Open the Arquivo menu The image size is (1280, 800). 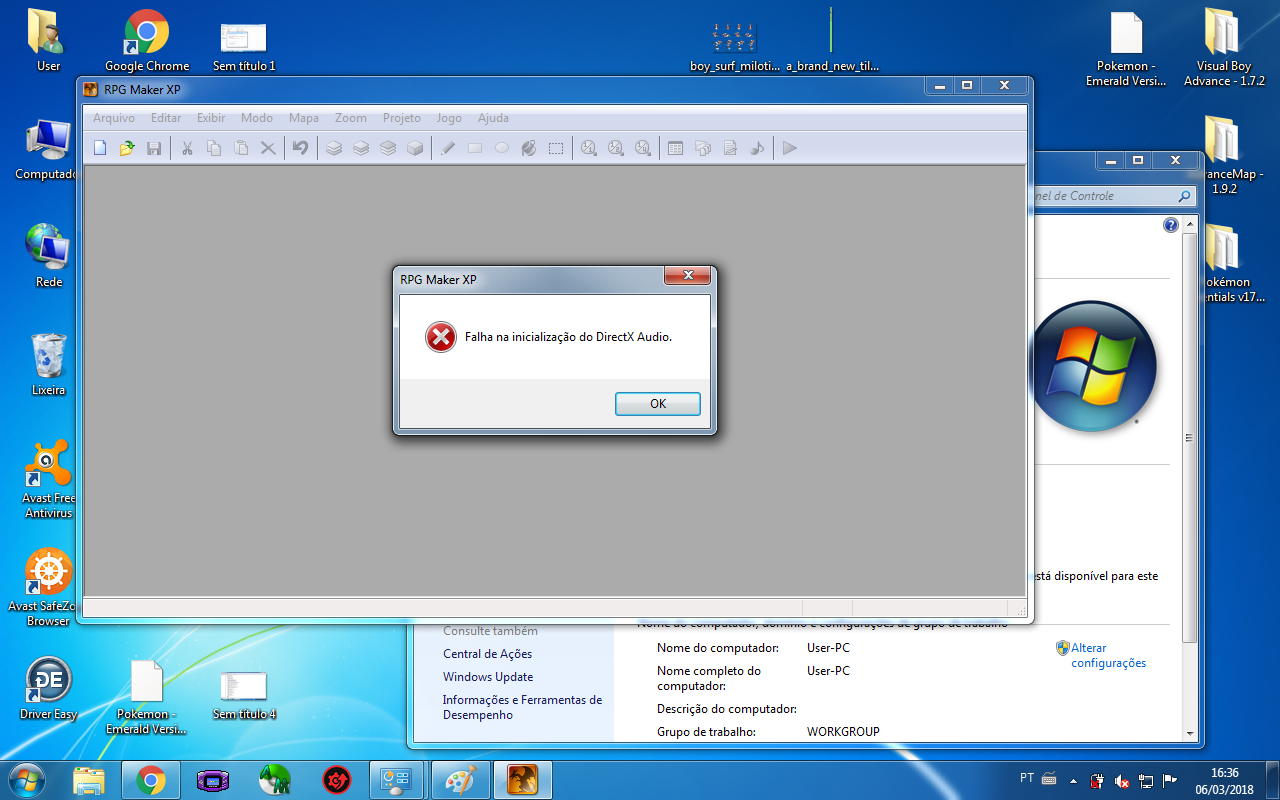click(114, 118)
